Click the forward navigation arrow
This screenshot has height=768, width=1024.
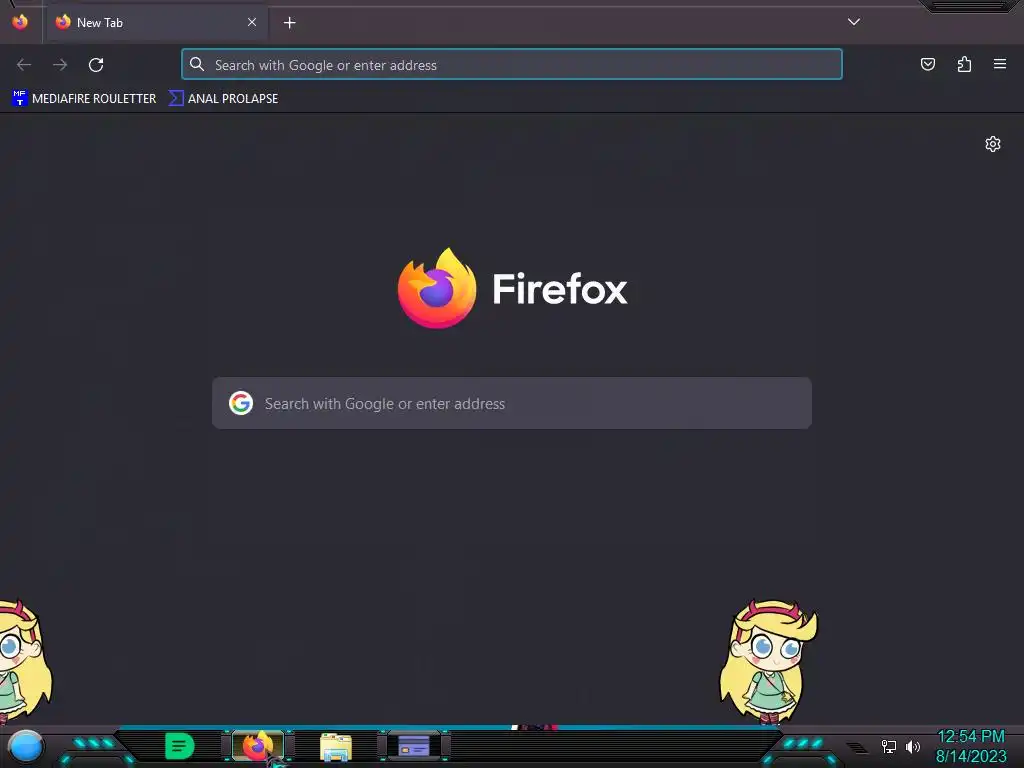[60, 65]
